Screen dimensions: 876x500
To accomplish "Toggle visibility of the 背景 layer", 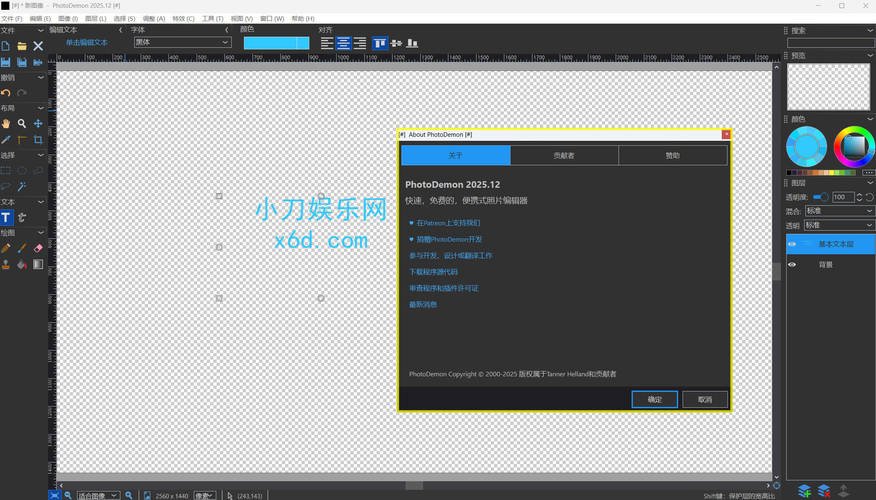I will [x=792, y=265].
